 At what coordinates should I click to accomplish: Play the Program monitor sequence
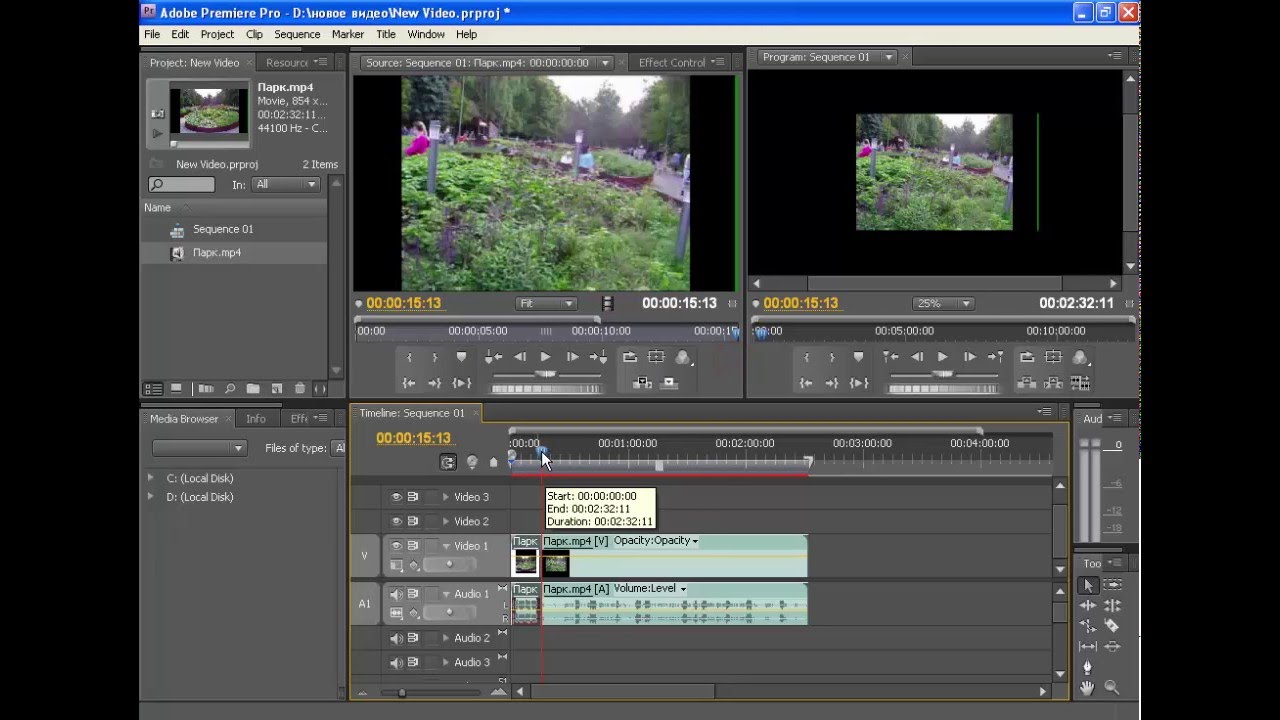click(942, 357)
